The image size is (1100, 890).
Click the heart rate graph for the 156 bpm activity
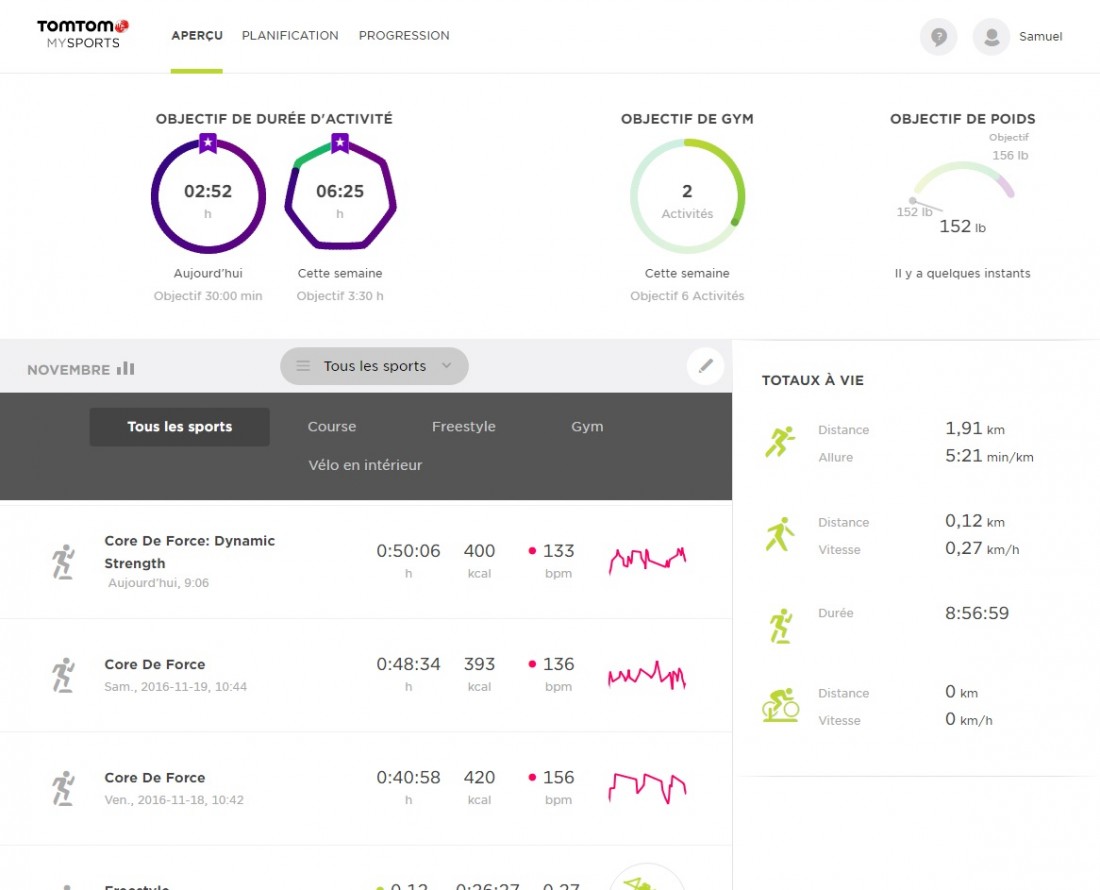click(647, 787)
